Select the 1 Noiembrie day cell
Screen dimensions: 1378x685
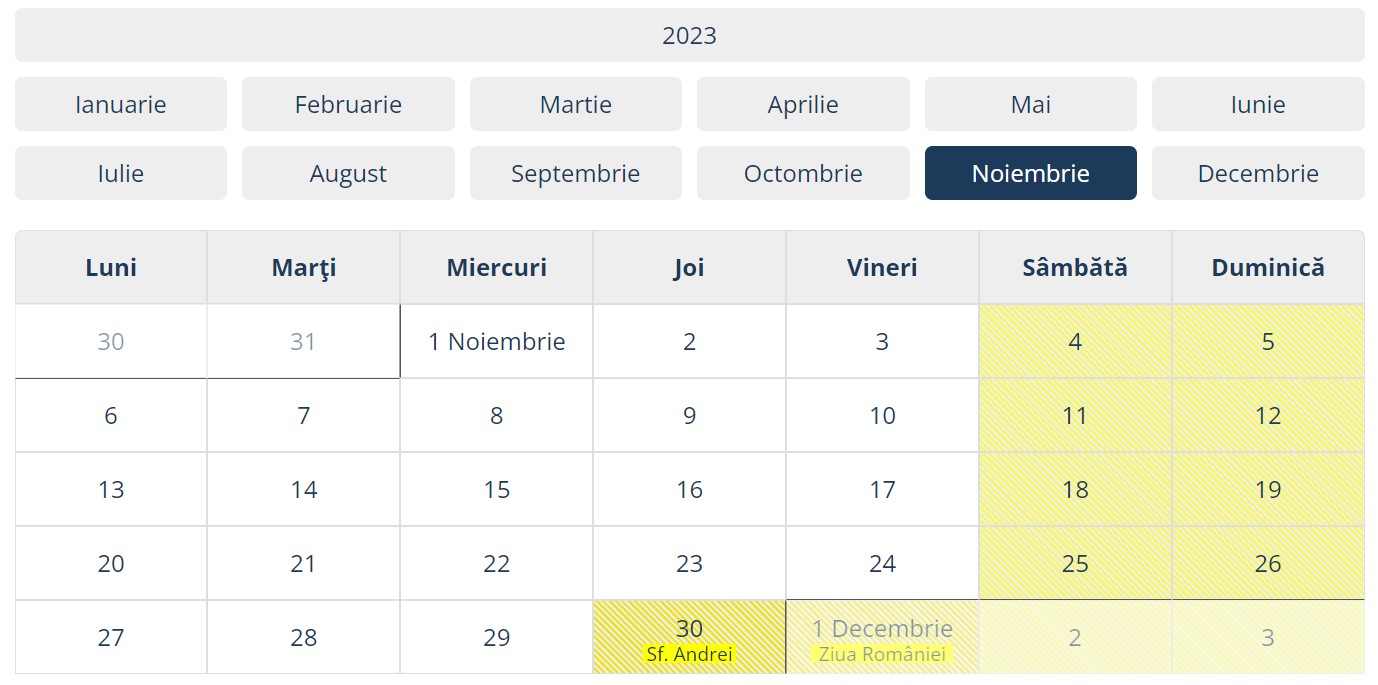(497, 342)
